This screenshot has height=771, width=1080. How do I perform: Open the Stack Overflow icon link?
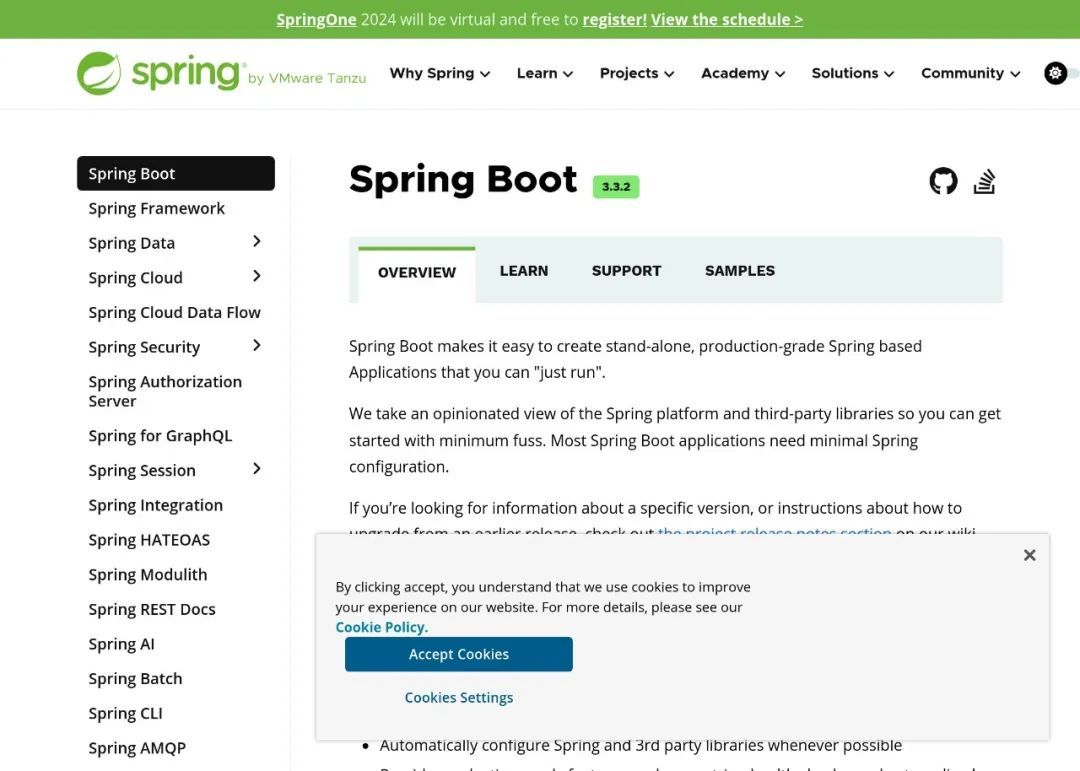coord(984,181)
